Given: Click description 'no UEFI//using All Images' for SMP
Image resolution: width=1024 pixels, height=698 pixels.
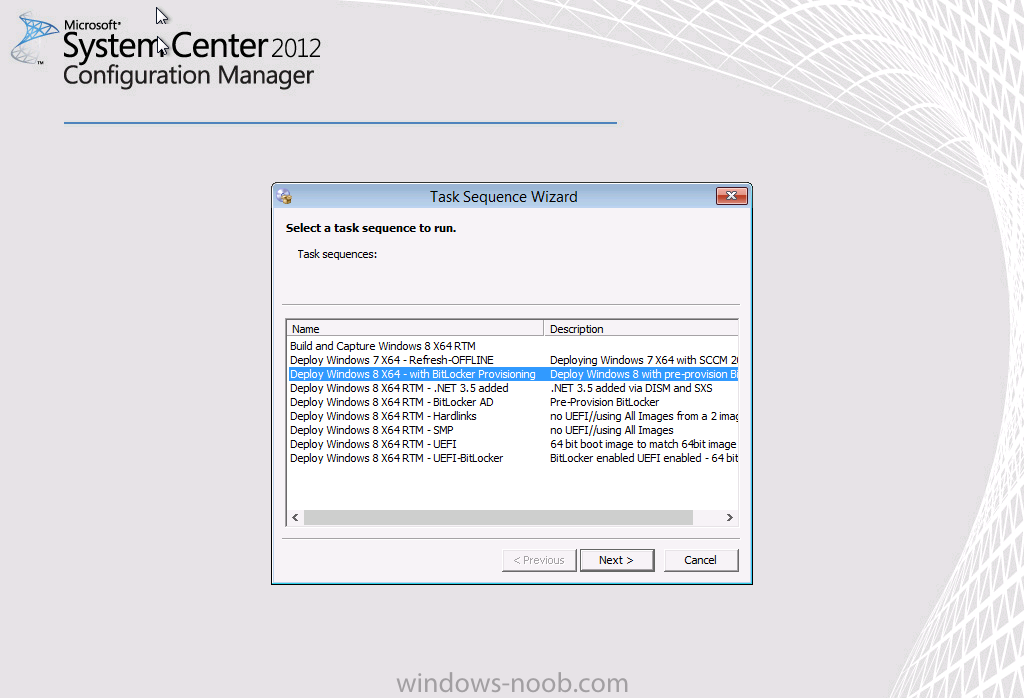Looking at the screenshot, I should (x=611, y=430).
